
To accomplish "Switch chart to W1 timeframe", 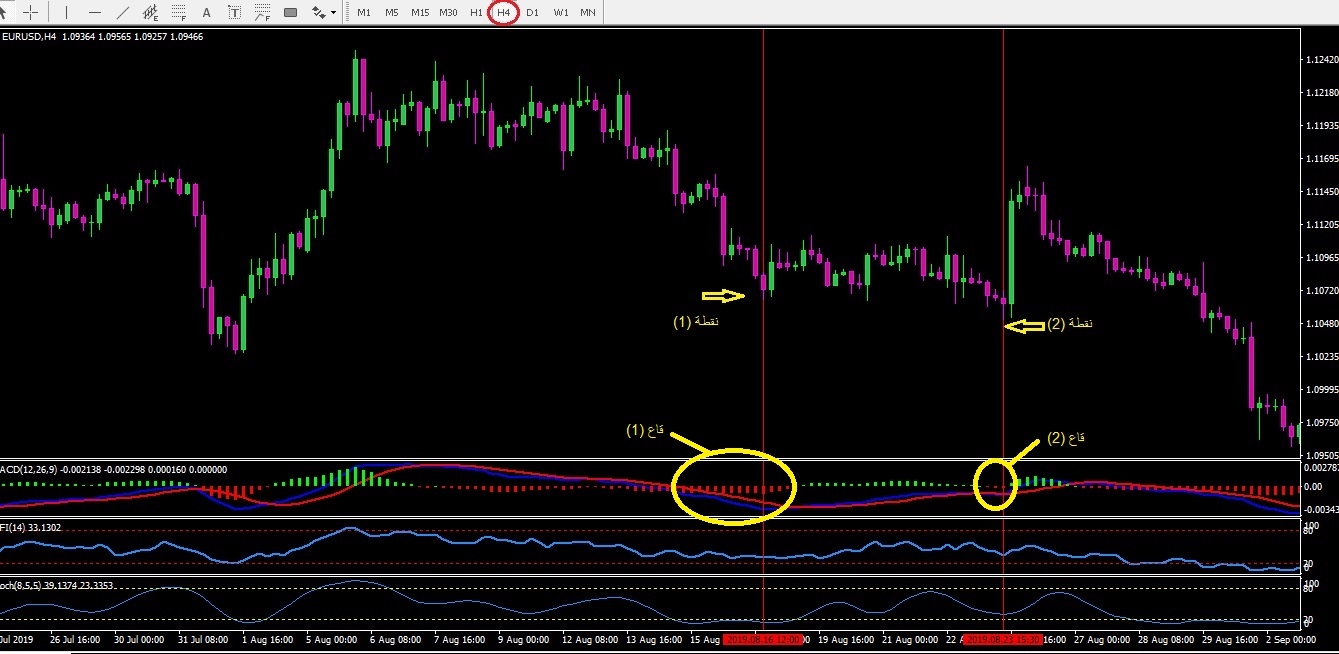I will click(561, 13).
